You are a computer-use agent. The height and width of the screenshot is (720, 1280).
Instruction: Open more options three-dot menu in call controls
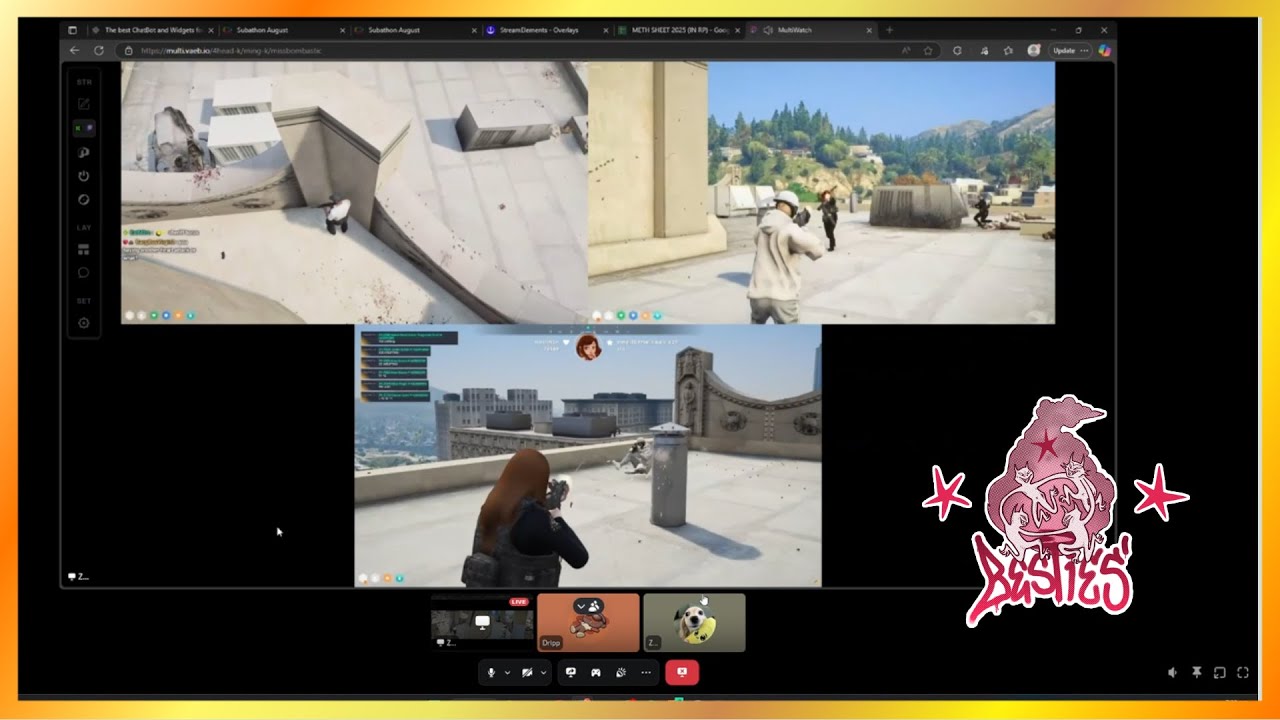(x=646, y=673)
